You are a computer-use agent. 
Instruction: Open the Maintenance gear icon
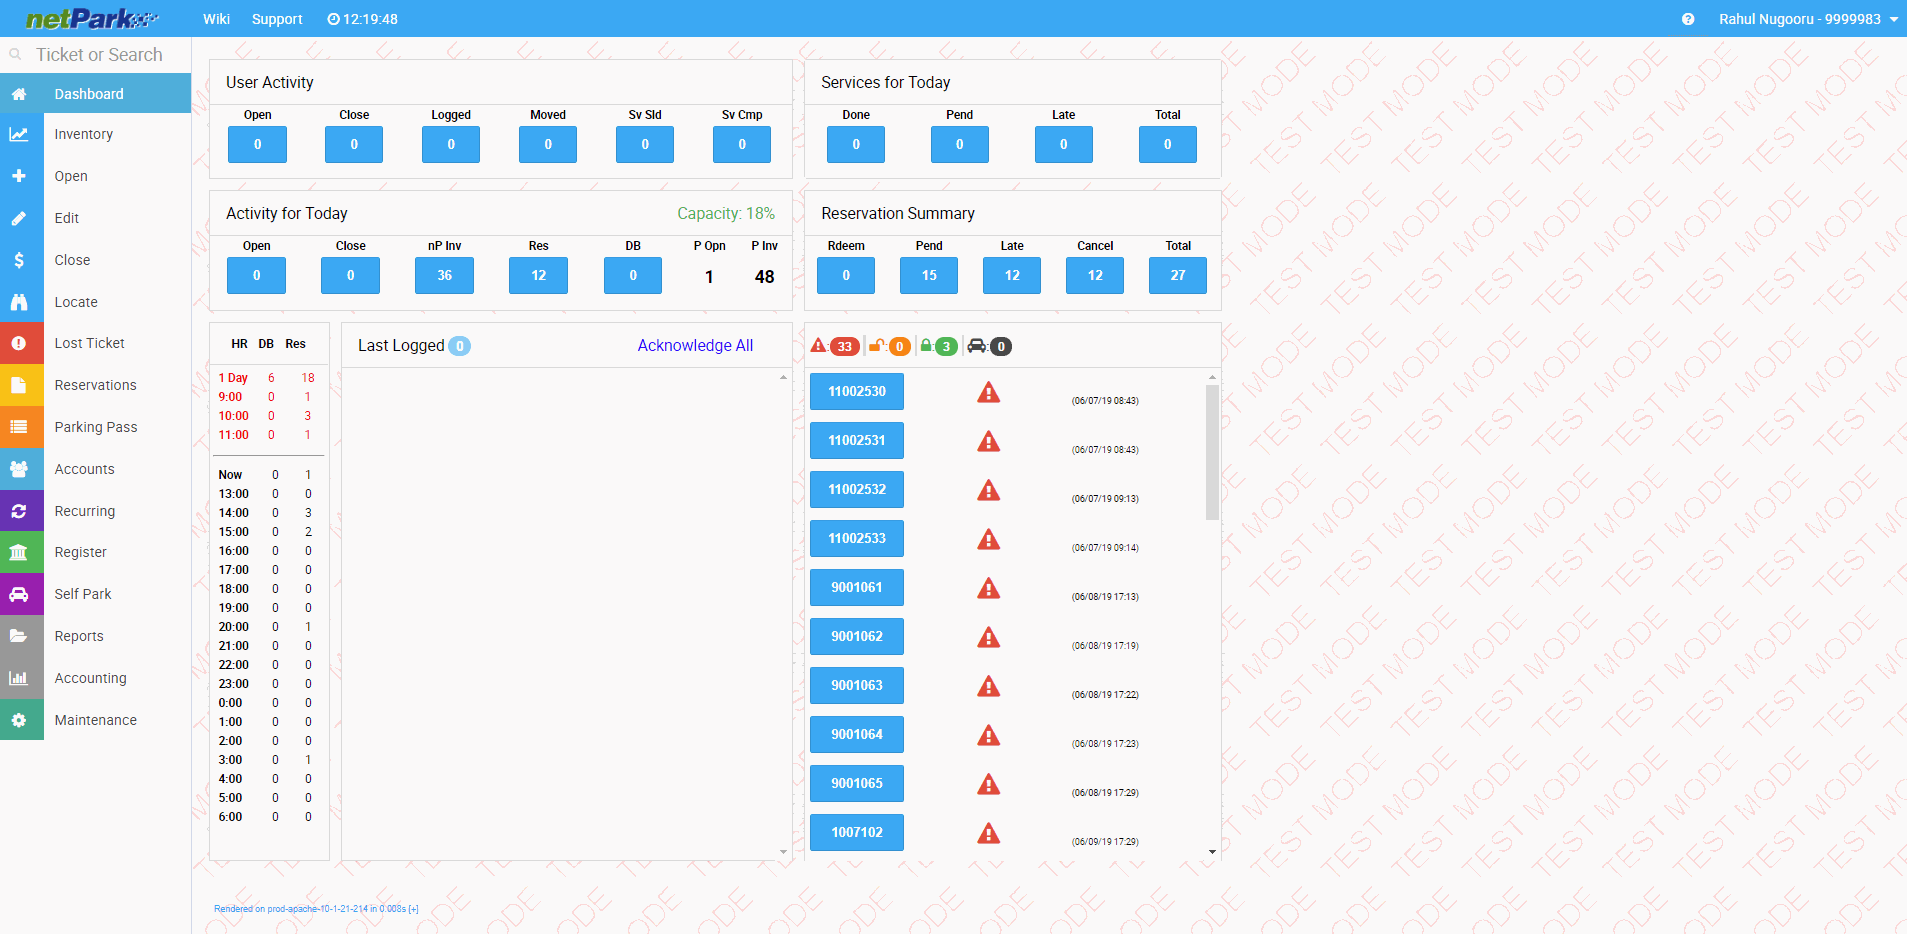(x=19, y=720)
